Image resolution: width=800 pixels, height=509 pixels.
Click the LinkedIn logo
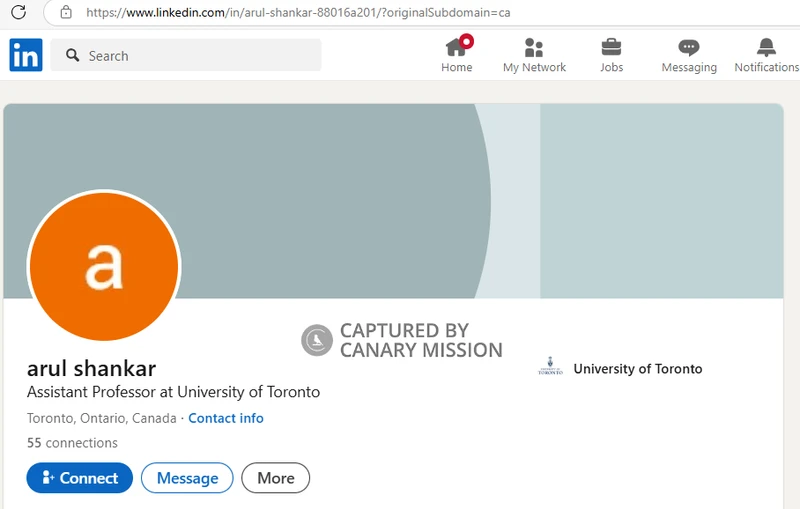tap(26, 55)
